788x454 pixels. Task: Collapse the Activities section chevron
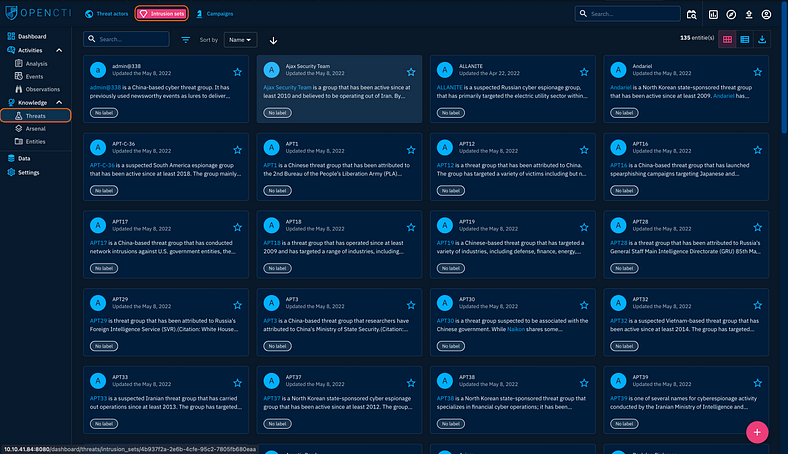pos(59,50)
